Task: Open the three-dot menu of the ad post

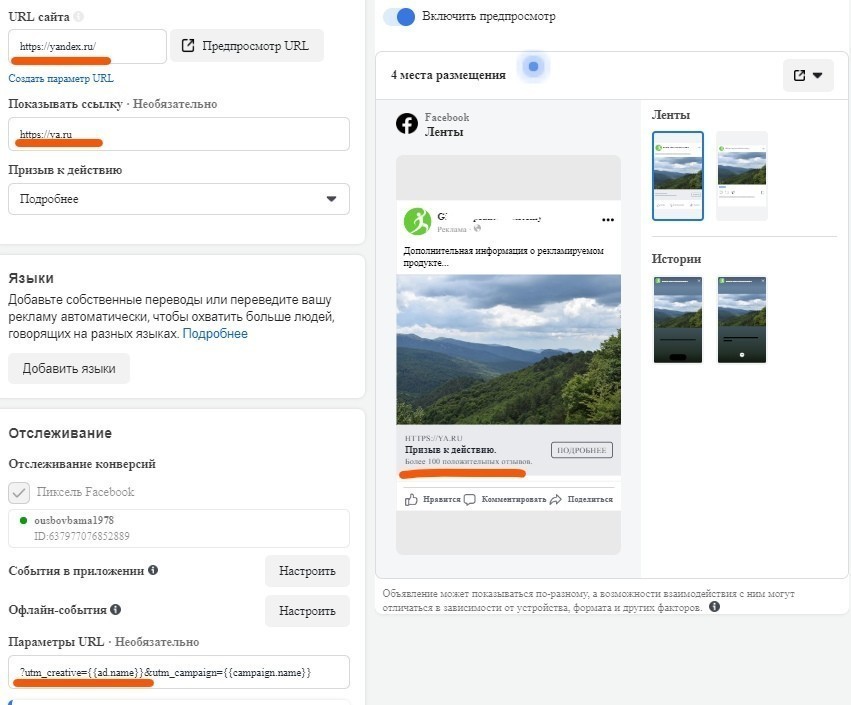Action: (608, 220)
